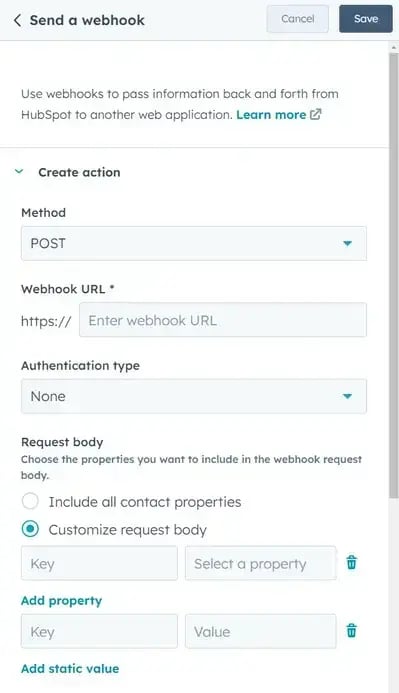
Task: Go back using the arrow beside Send a webhook
Action: pyautogui.click(x=17, y=20)
